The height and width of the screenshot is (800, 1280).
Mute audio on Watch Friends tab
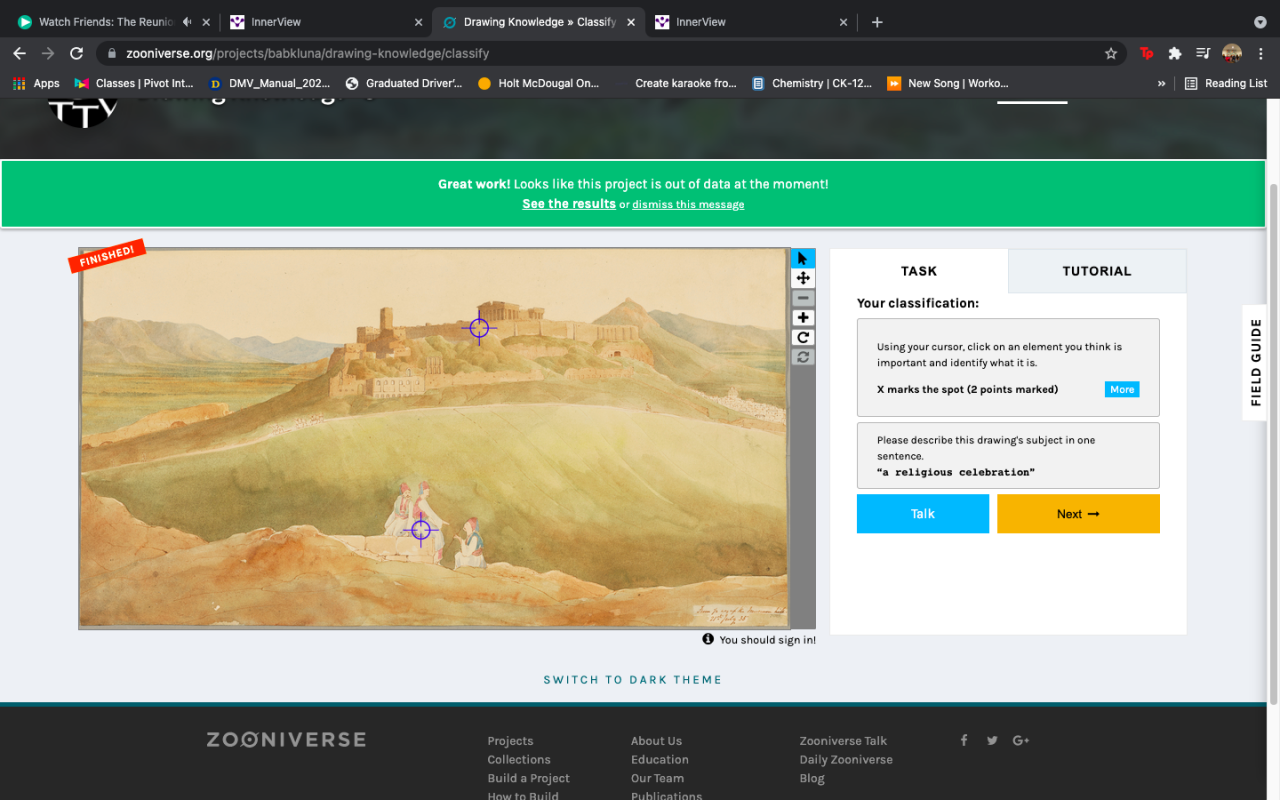click(187, 22)
